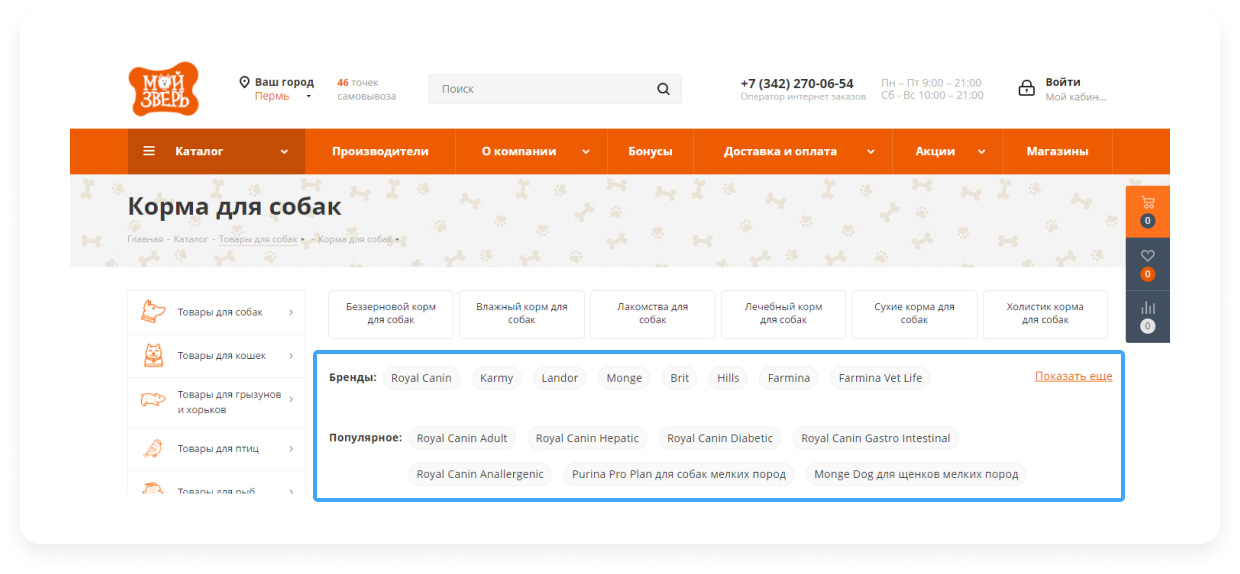The image size is (1240, 574).
Task: Click the Каталог breadcrumb link
Action: tap(190, 239)
